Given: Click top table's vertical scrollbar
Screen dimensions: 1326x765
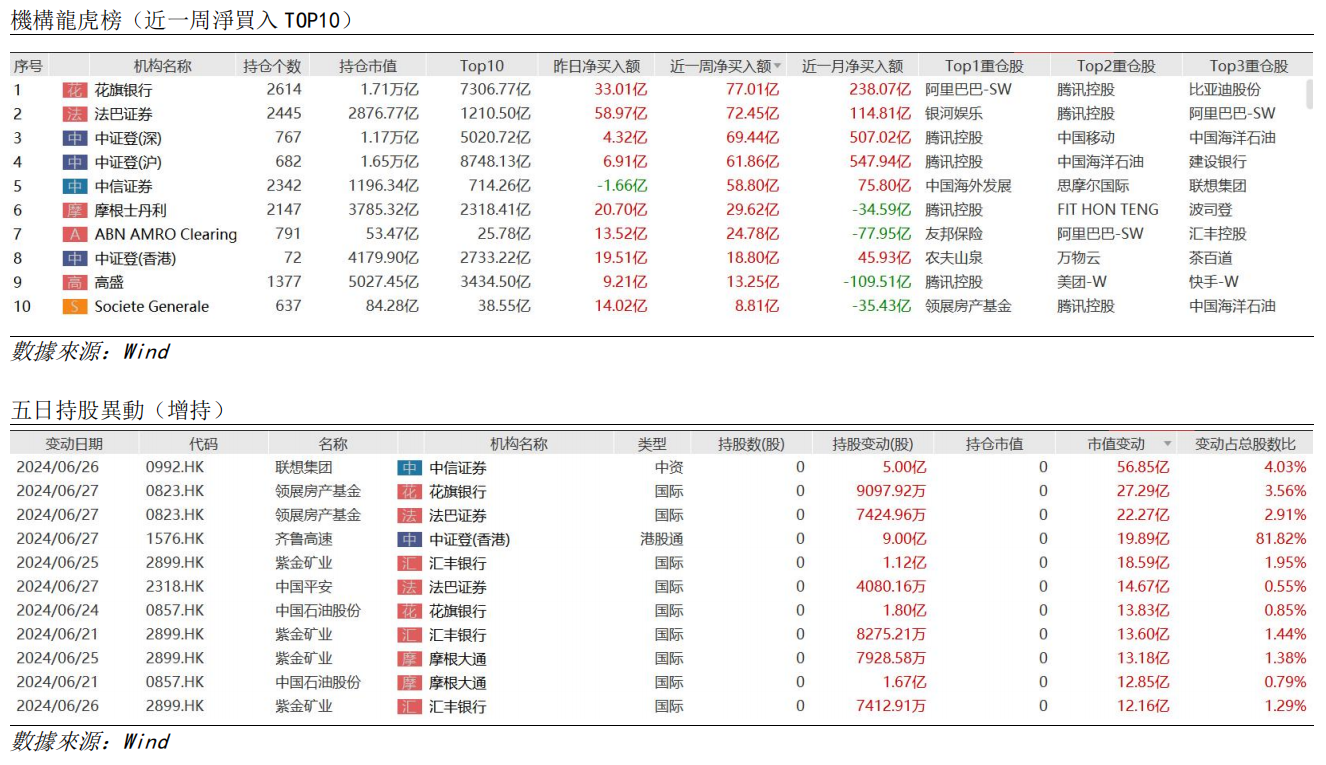Looking at the screenshot, I should (x=1310, y=94).
